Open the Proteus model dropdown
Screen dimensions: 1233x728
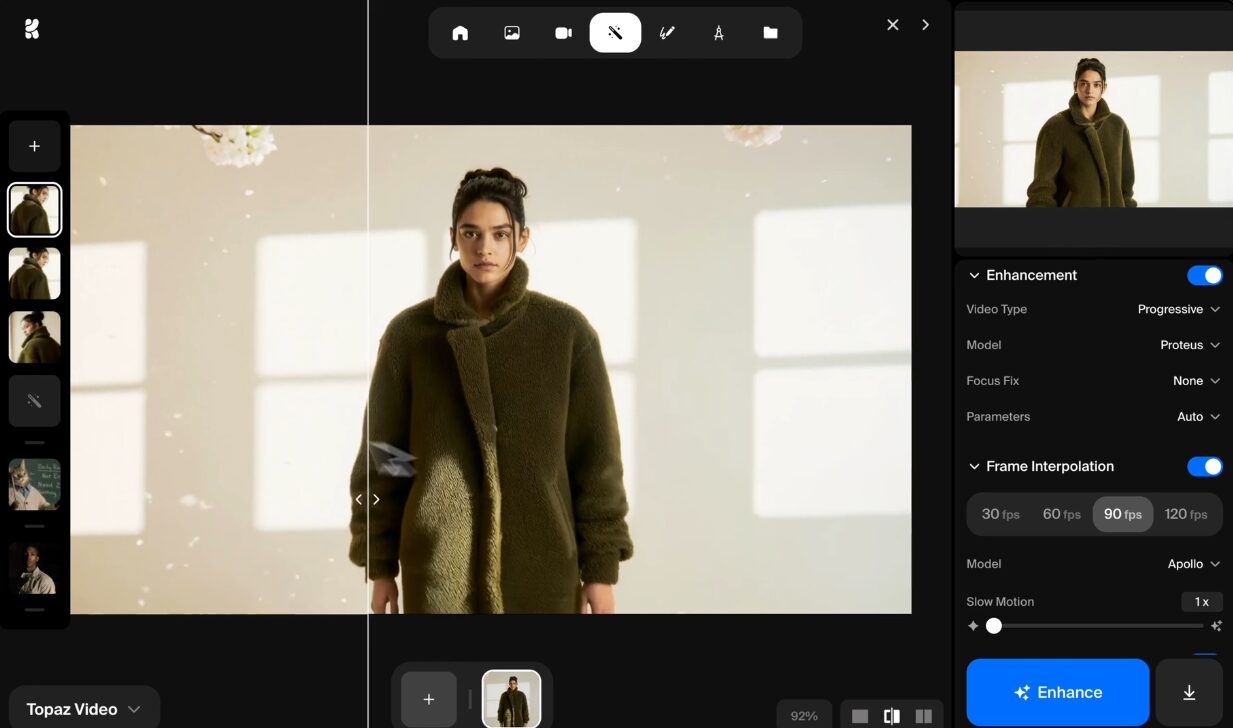click(x=1189, y=345)
